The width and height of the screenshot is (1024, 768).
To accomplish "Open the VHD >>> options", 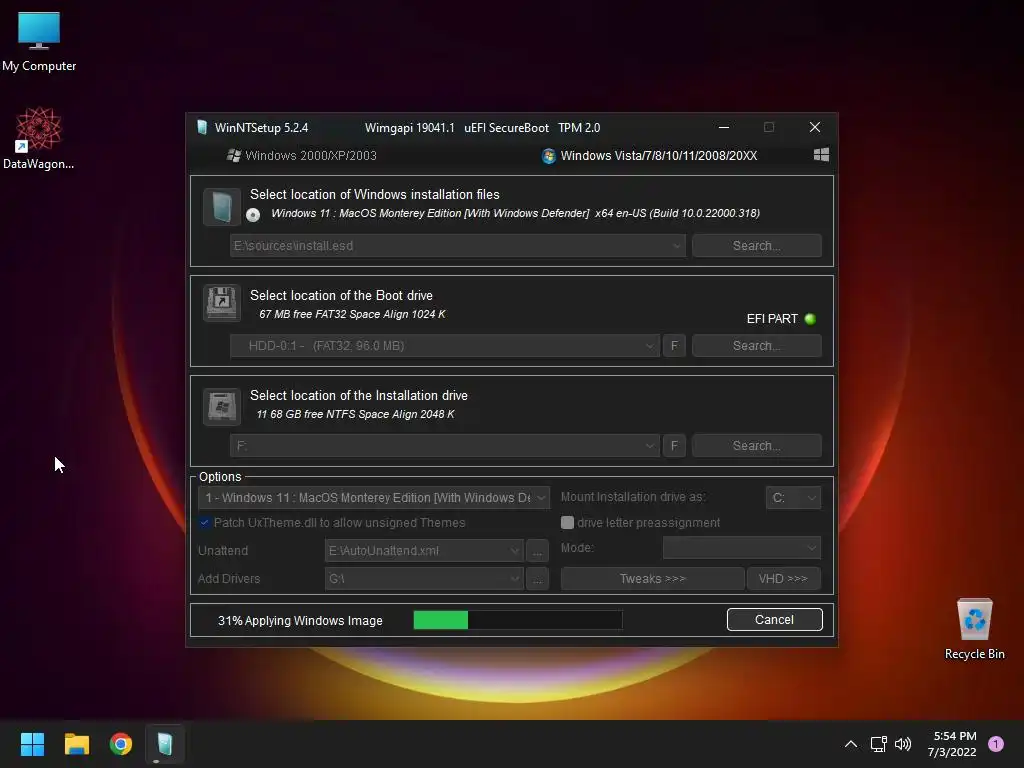I will pyautogui.click(x=783, y=579).
